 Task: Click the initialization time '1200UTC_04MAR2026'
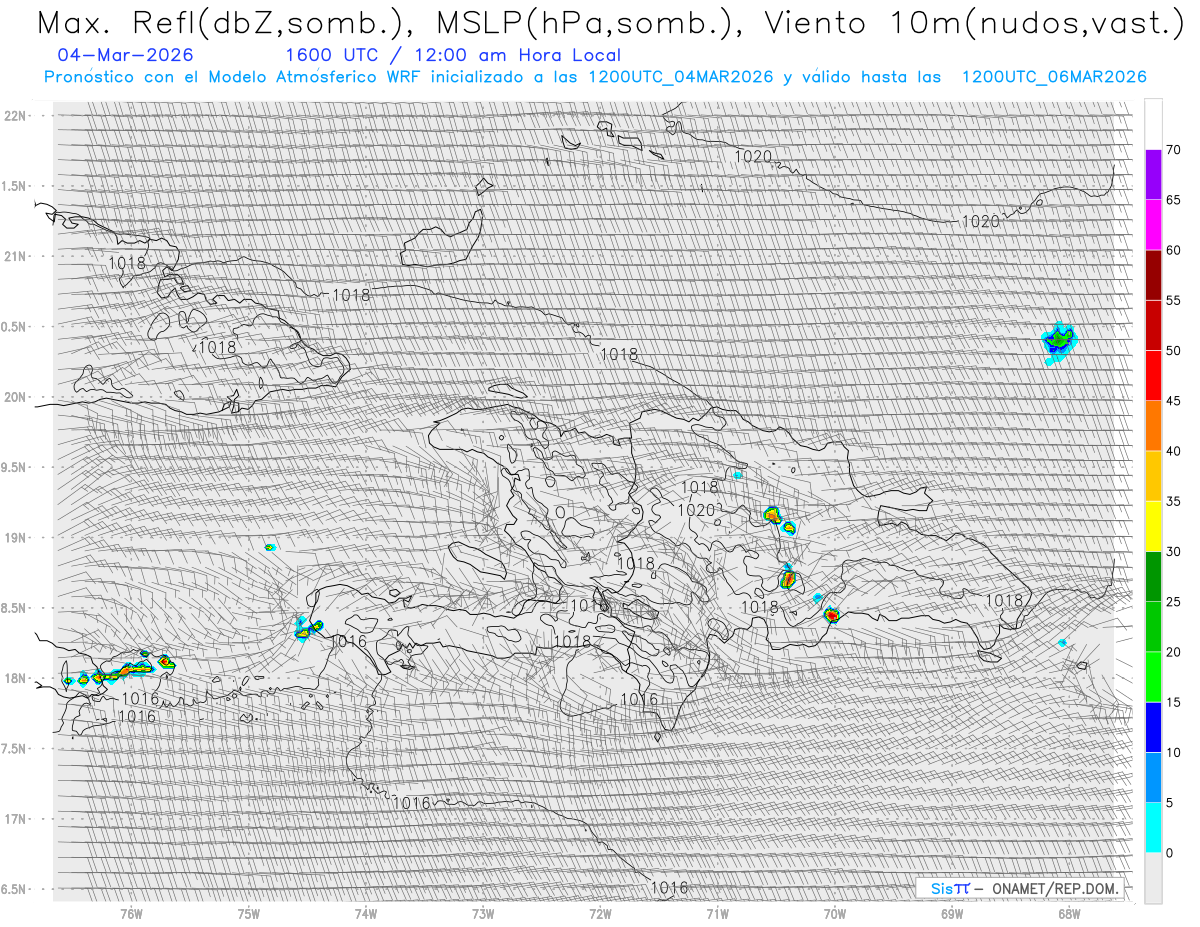(x=681, y=77)
